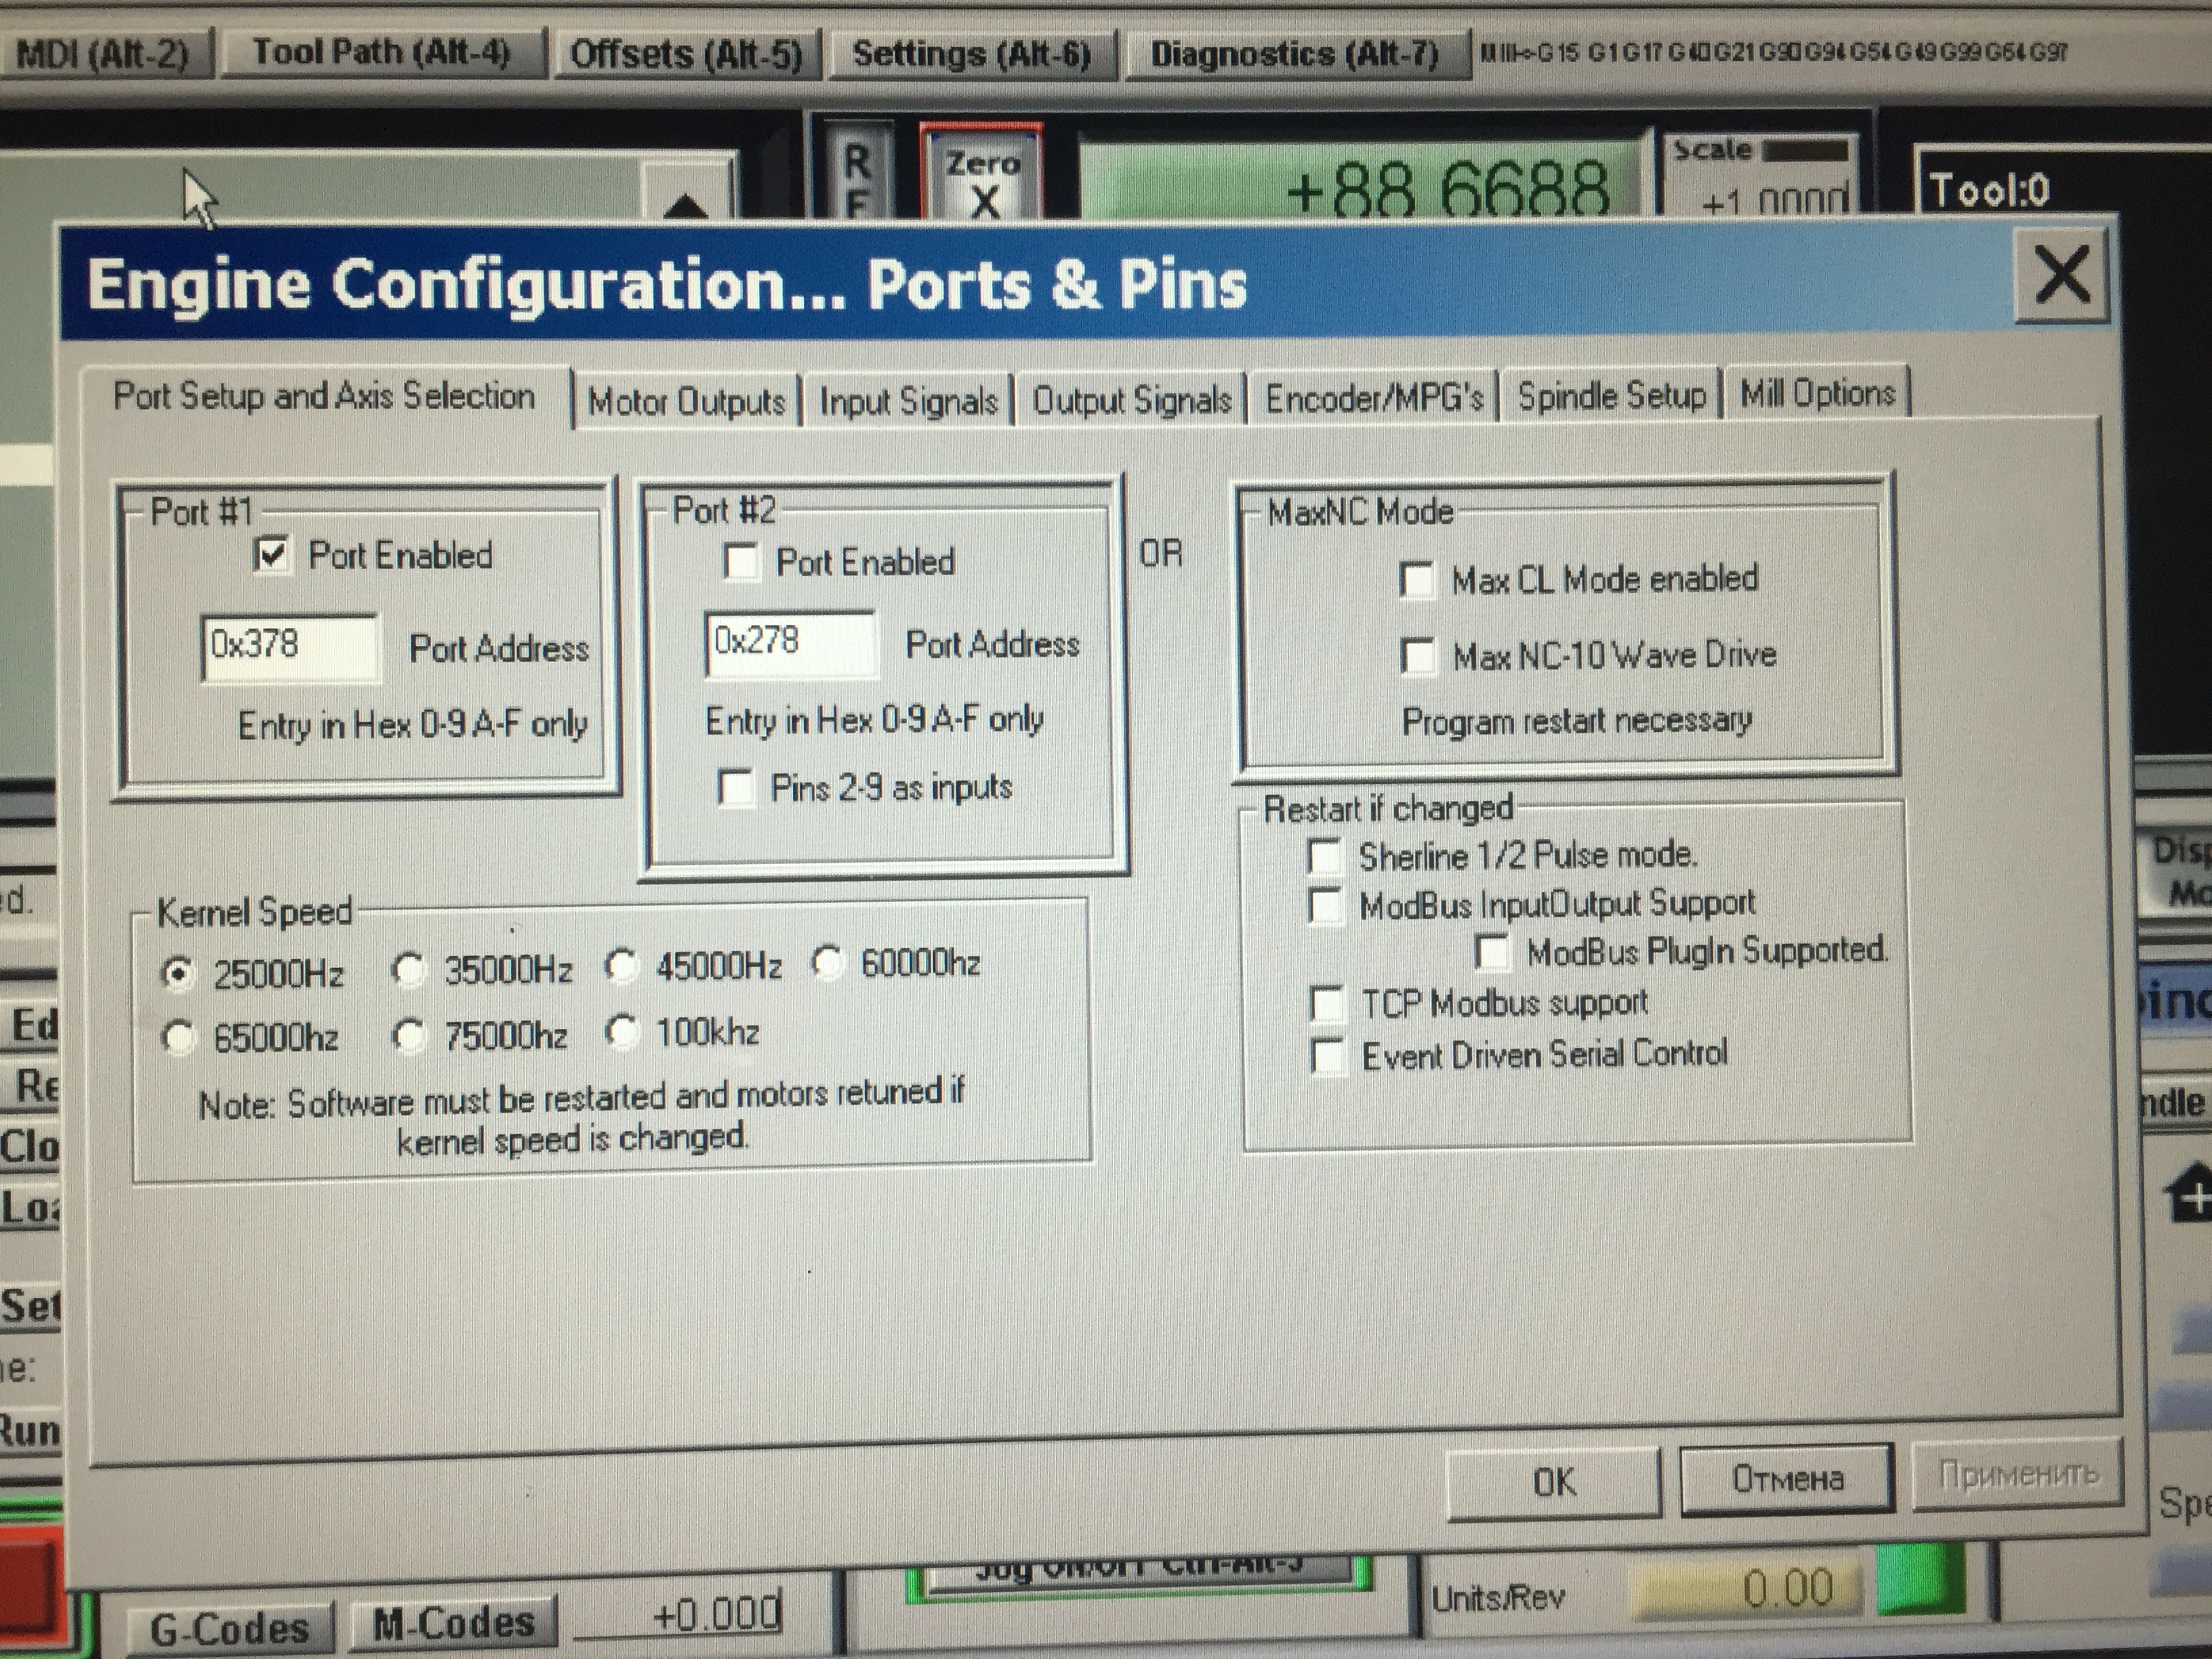Image resolution: width=2212 pixels, height=1659 pixels.
Task: Switch to Motor Outputs tab
Action: tap(686, 401)
